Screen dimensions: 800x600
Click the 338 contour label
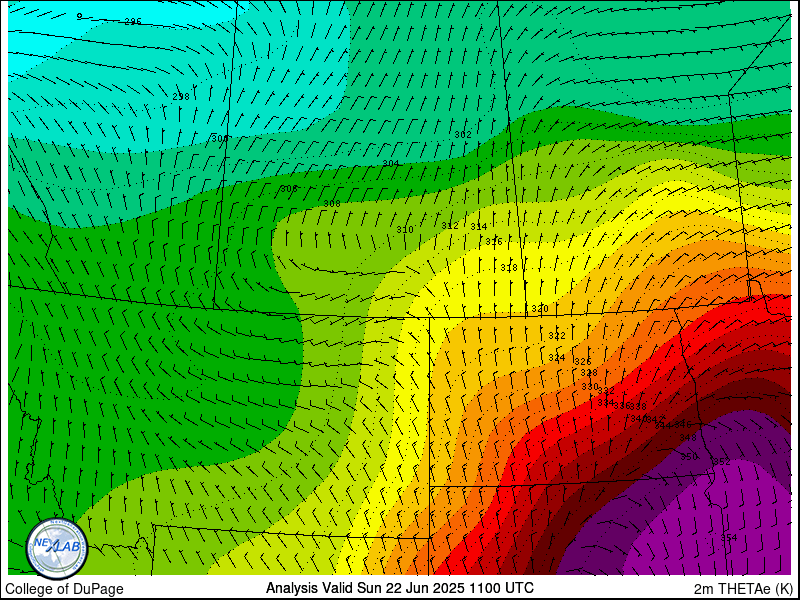(638, 407)
